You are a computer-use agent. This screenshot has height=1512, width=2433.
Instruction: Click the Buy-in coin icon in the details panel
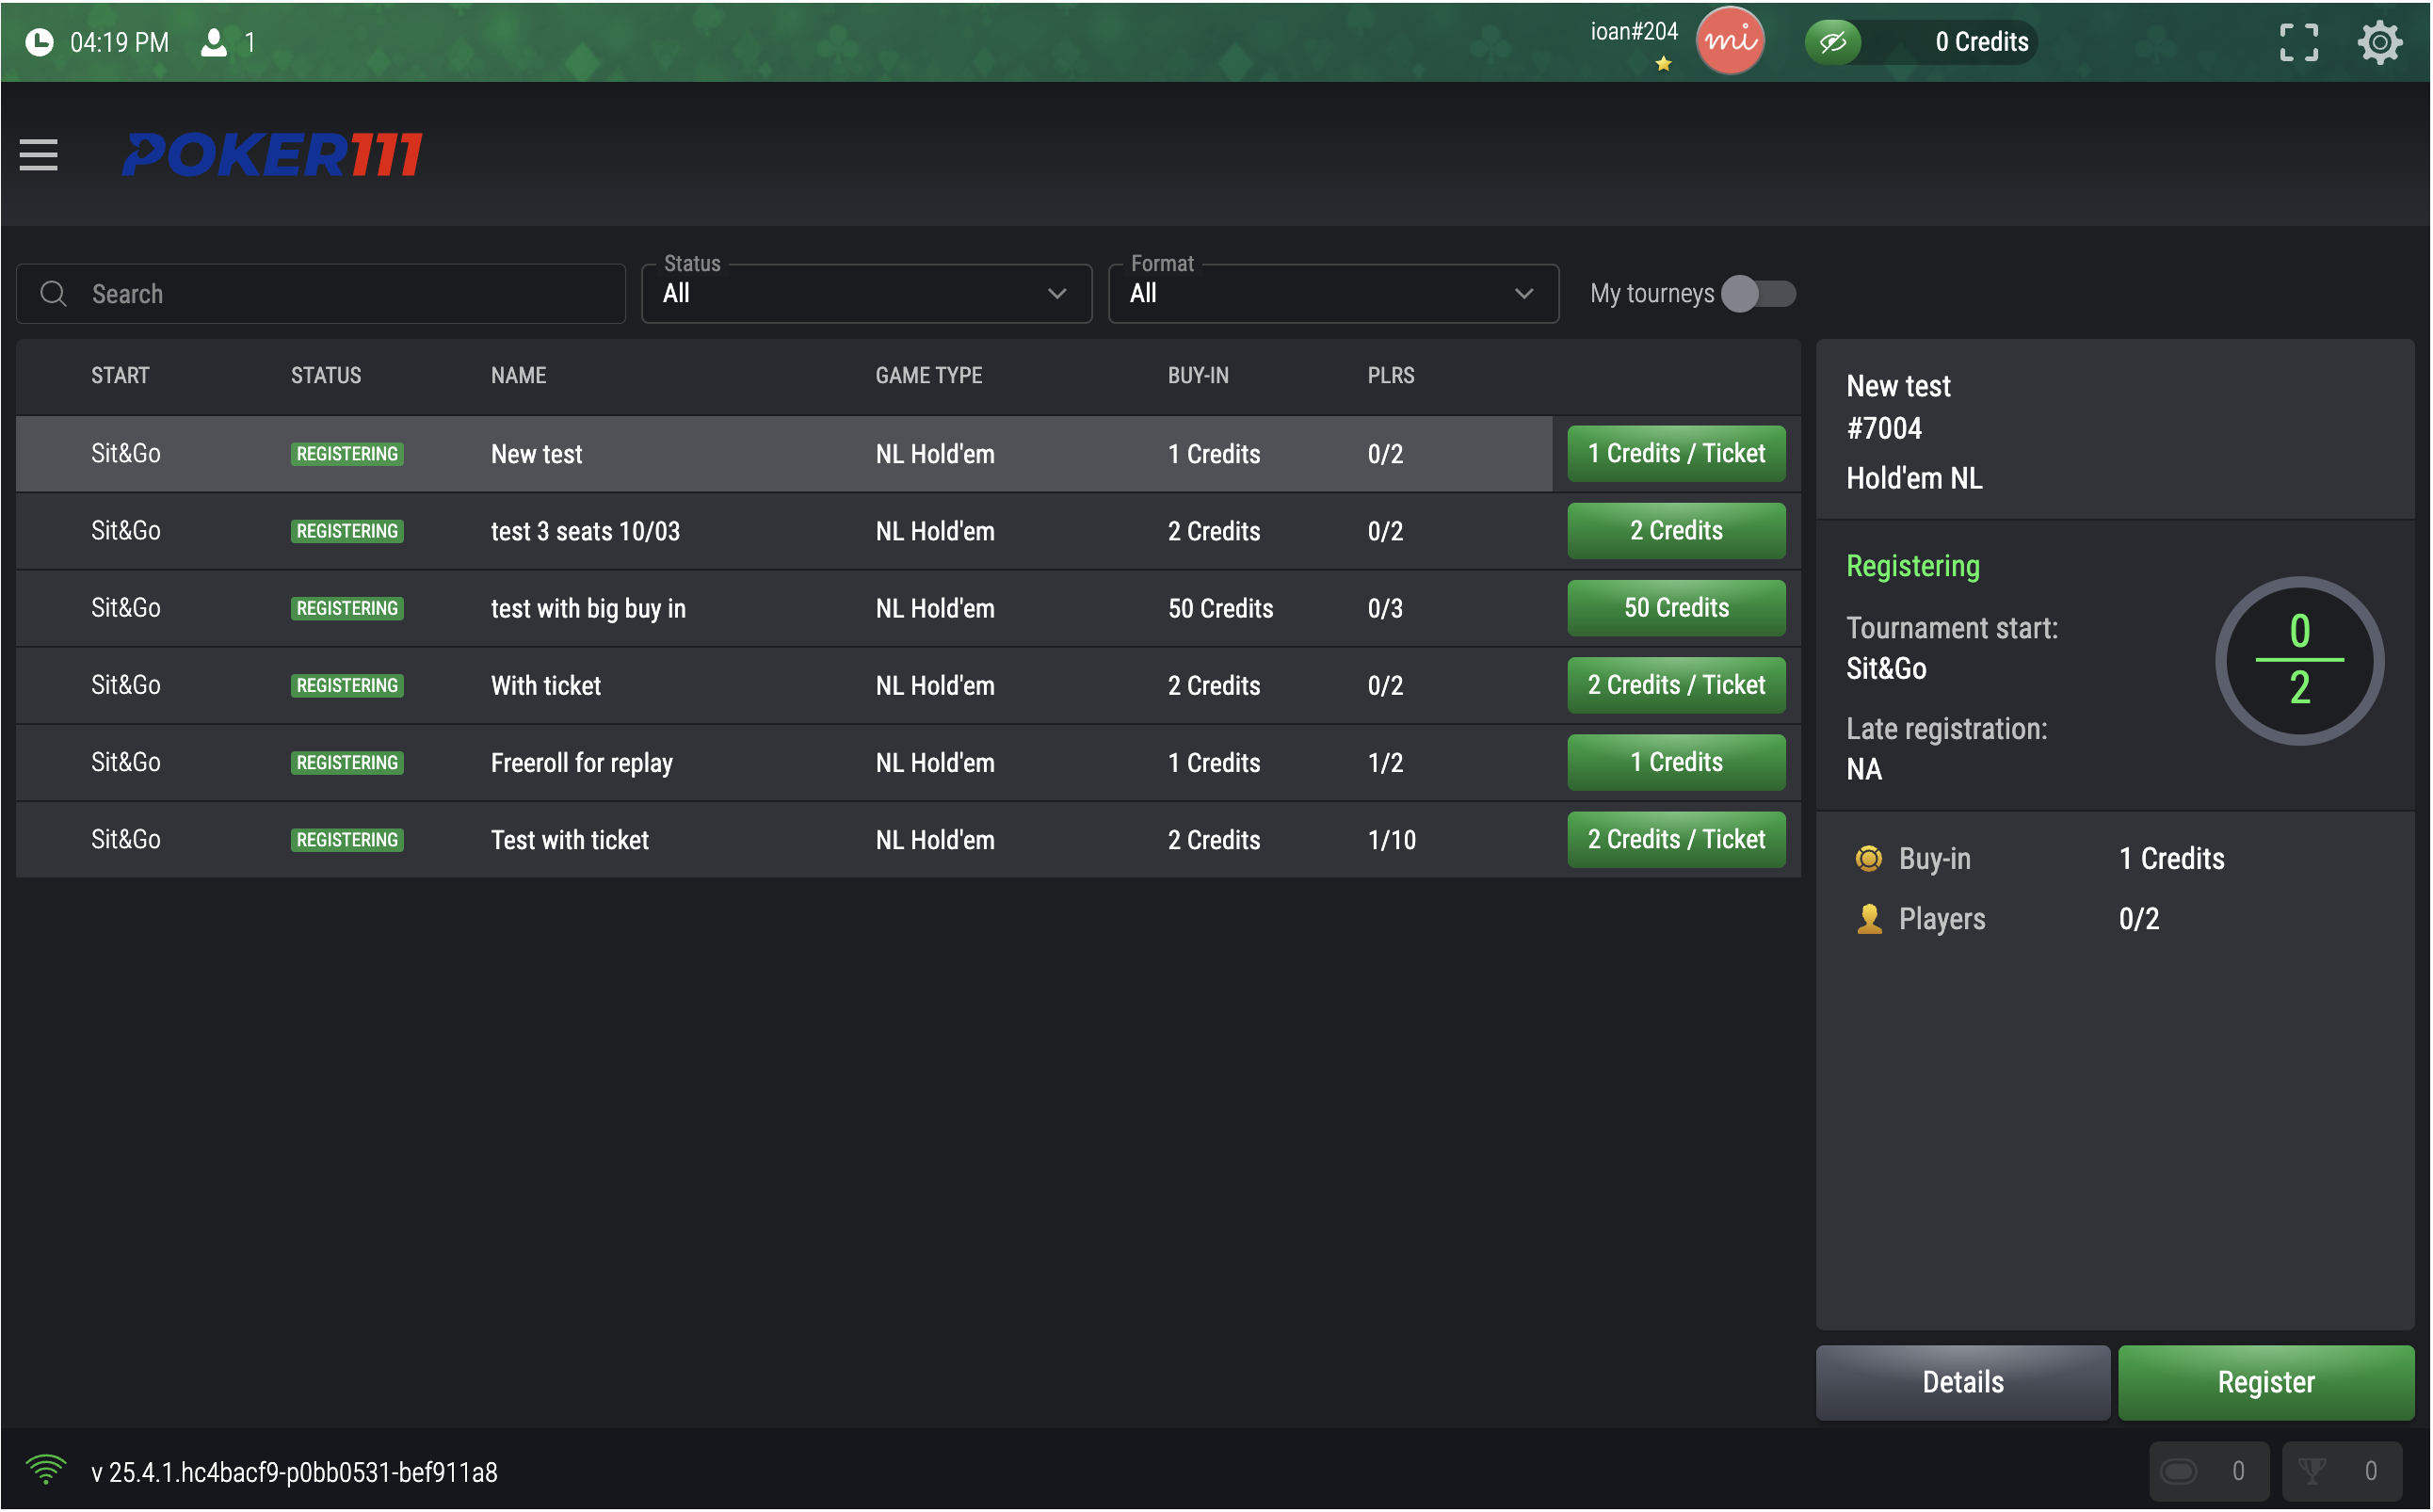(x=1868, y=858)
